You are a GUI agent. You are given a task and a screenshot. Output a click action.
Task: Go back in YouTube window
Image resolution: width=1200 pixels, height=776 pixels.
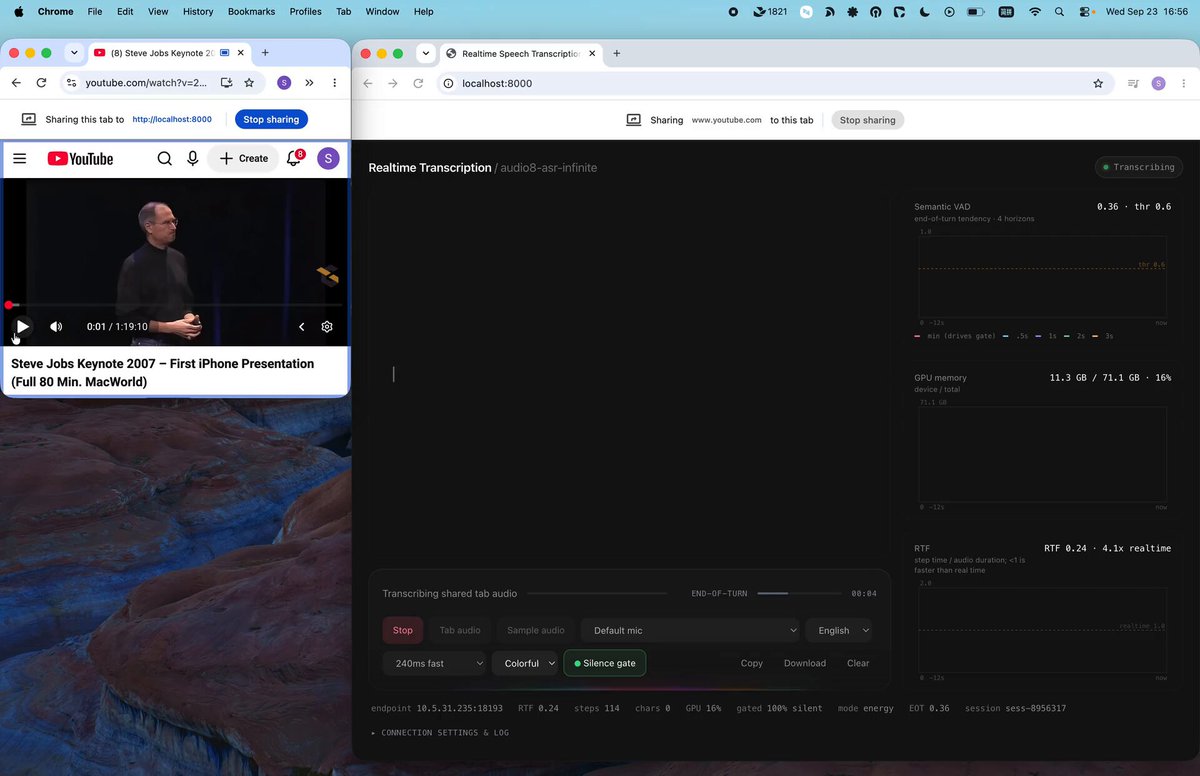(x=16, y=83)
